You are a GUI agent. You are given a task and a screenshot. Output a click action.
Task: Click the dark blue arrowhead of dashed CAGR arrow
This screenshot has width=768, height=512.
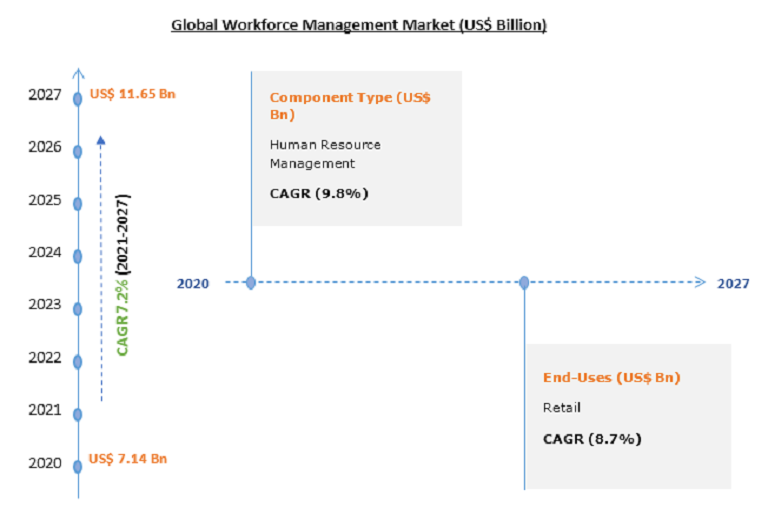coord(101,141)
